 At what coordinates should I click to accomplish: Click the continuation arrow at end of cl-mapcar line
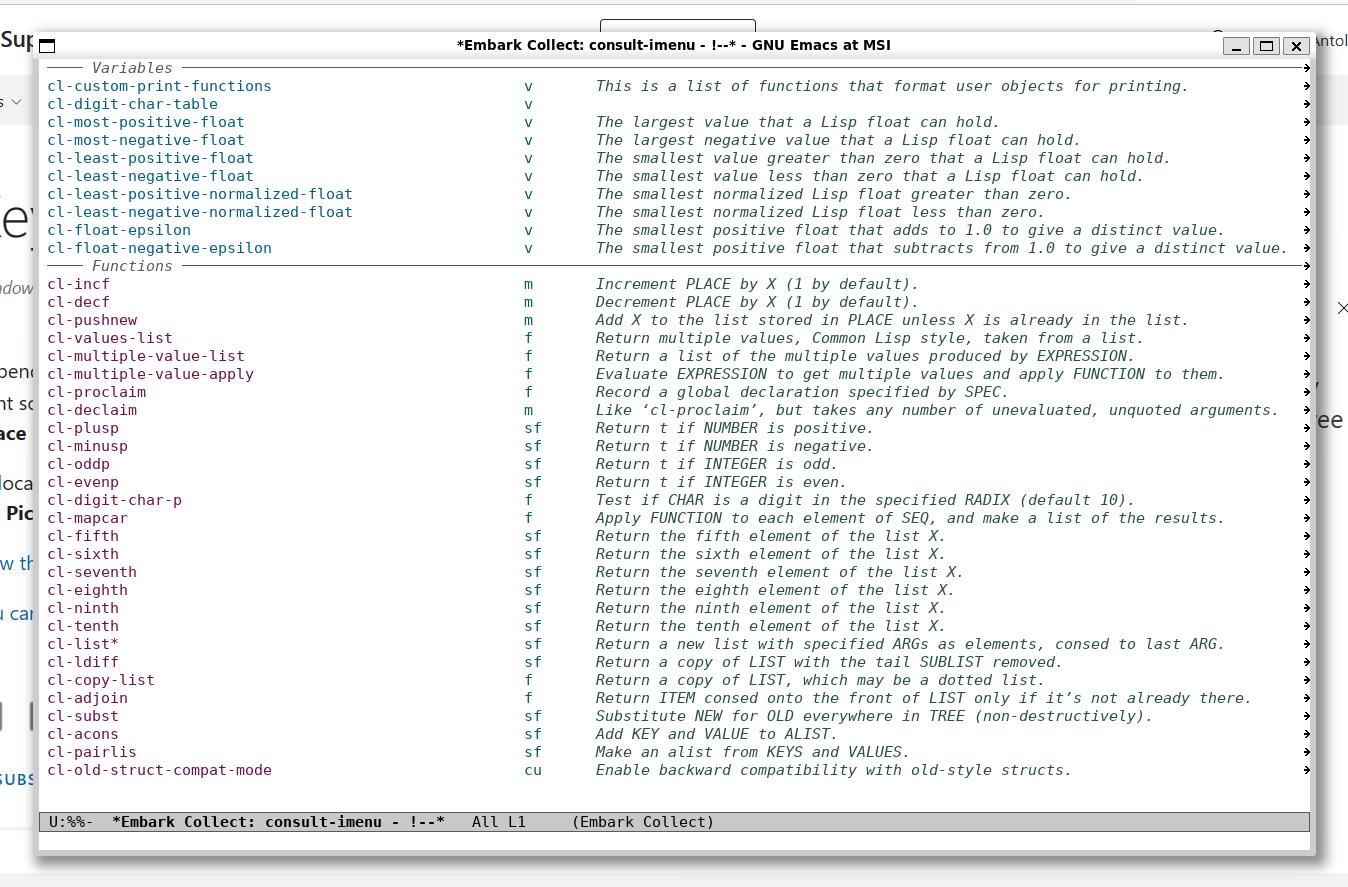[x=1307, y=518]
